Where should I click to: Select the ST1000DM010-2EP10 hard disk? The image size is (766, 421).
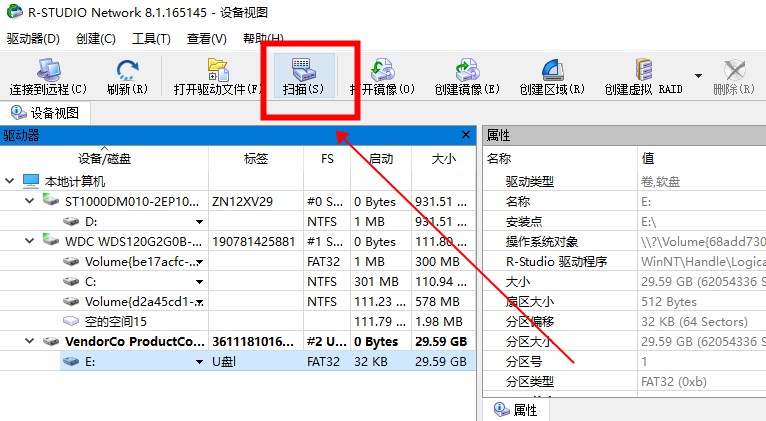pyautogui.click(x=132, y=201)
